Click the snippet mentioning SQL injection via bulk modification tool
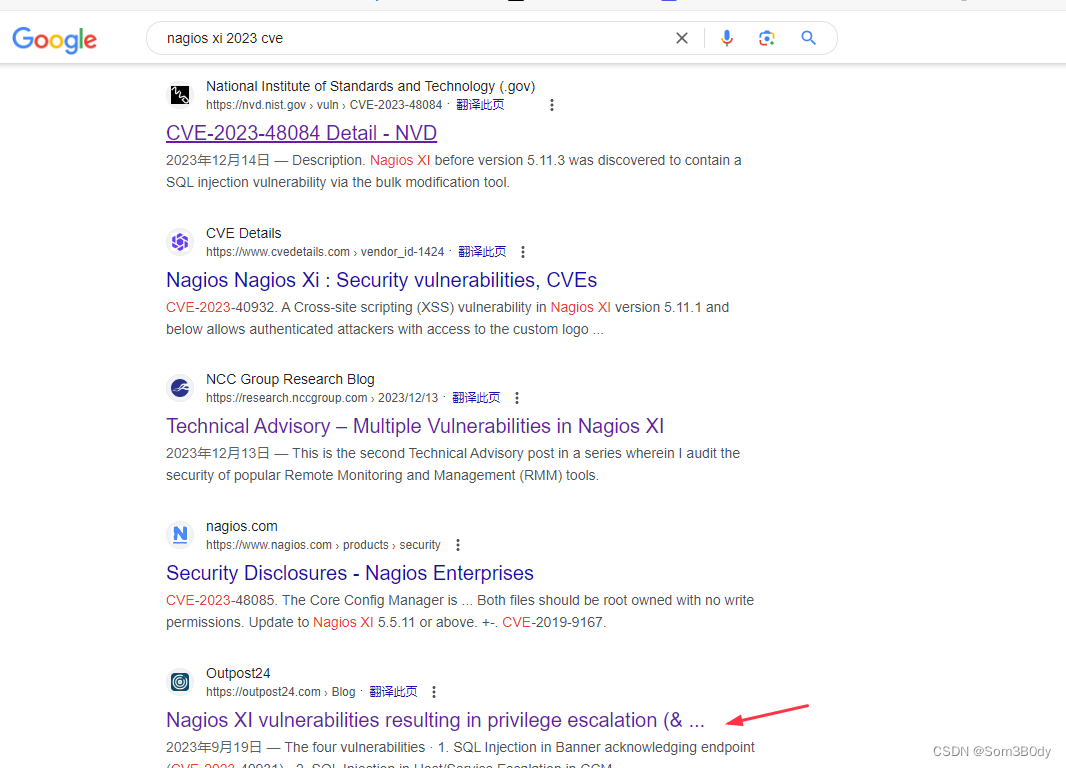 453,171
